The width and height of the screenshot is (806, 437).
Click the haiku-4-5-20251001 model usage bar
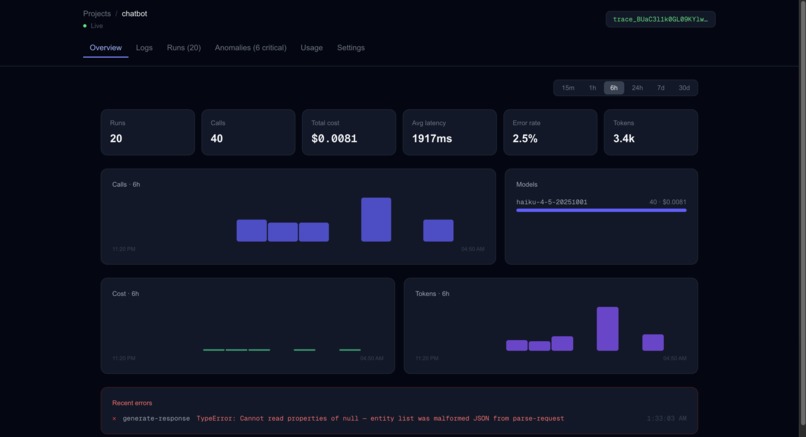tap(601, 210)
